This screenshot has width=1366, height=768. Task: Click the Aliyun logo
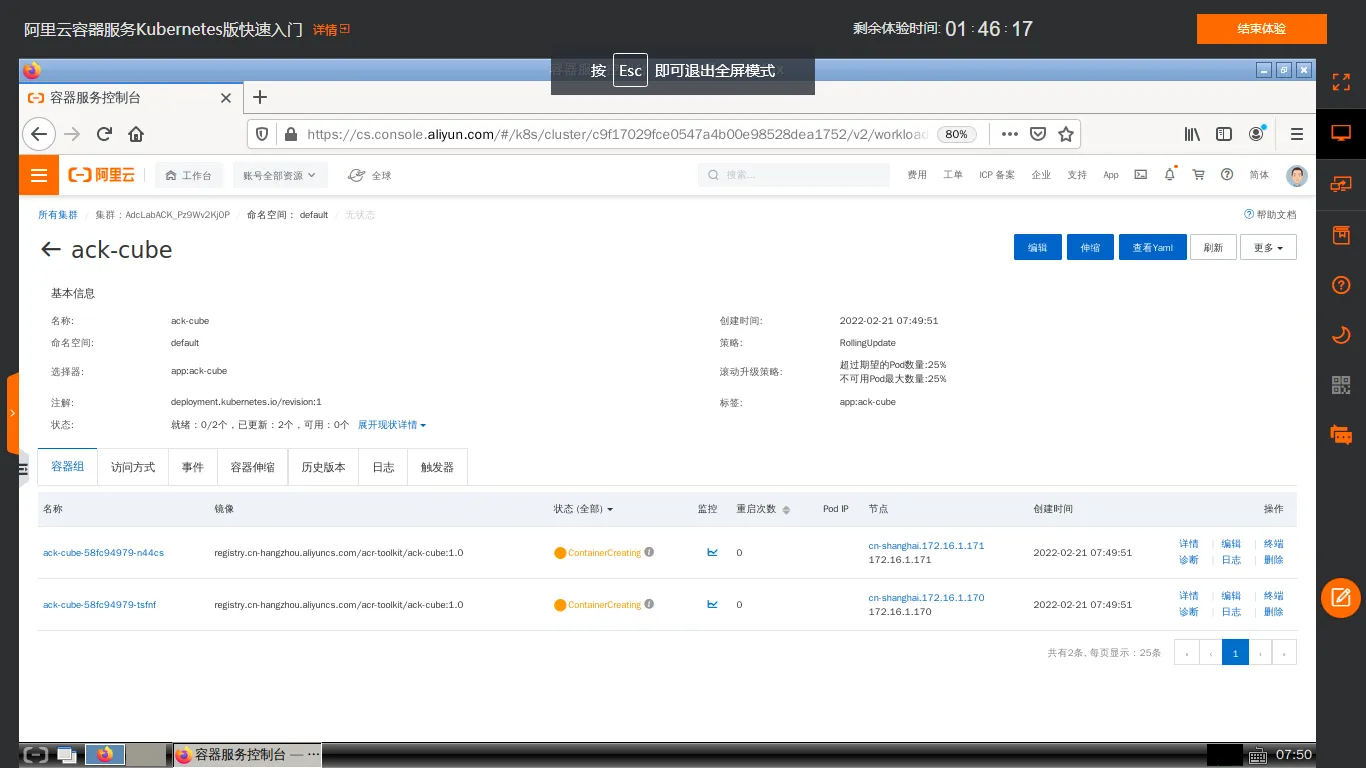coord(101,175)
